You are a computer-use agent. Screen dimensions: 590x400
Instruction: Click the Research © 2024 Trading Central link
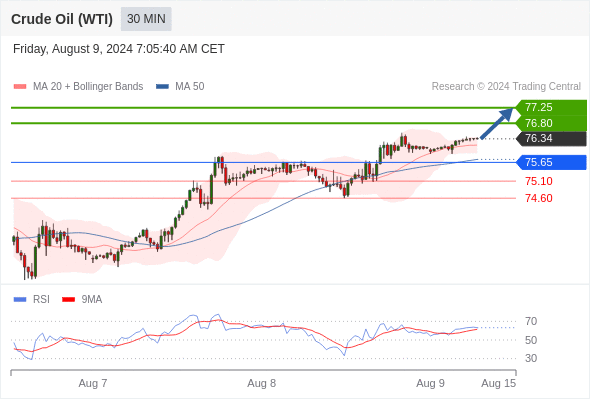pos(506,87)
